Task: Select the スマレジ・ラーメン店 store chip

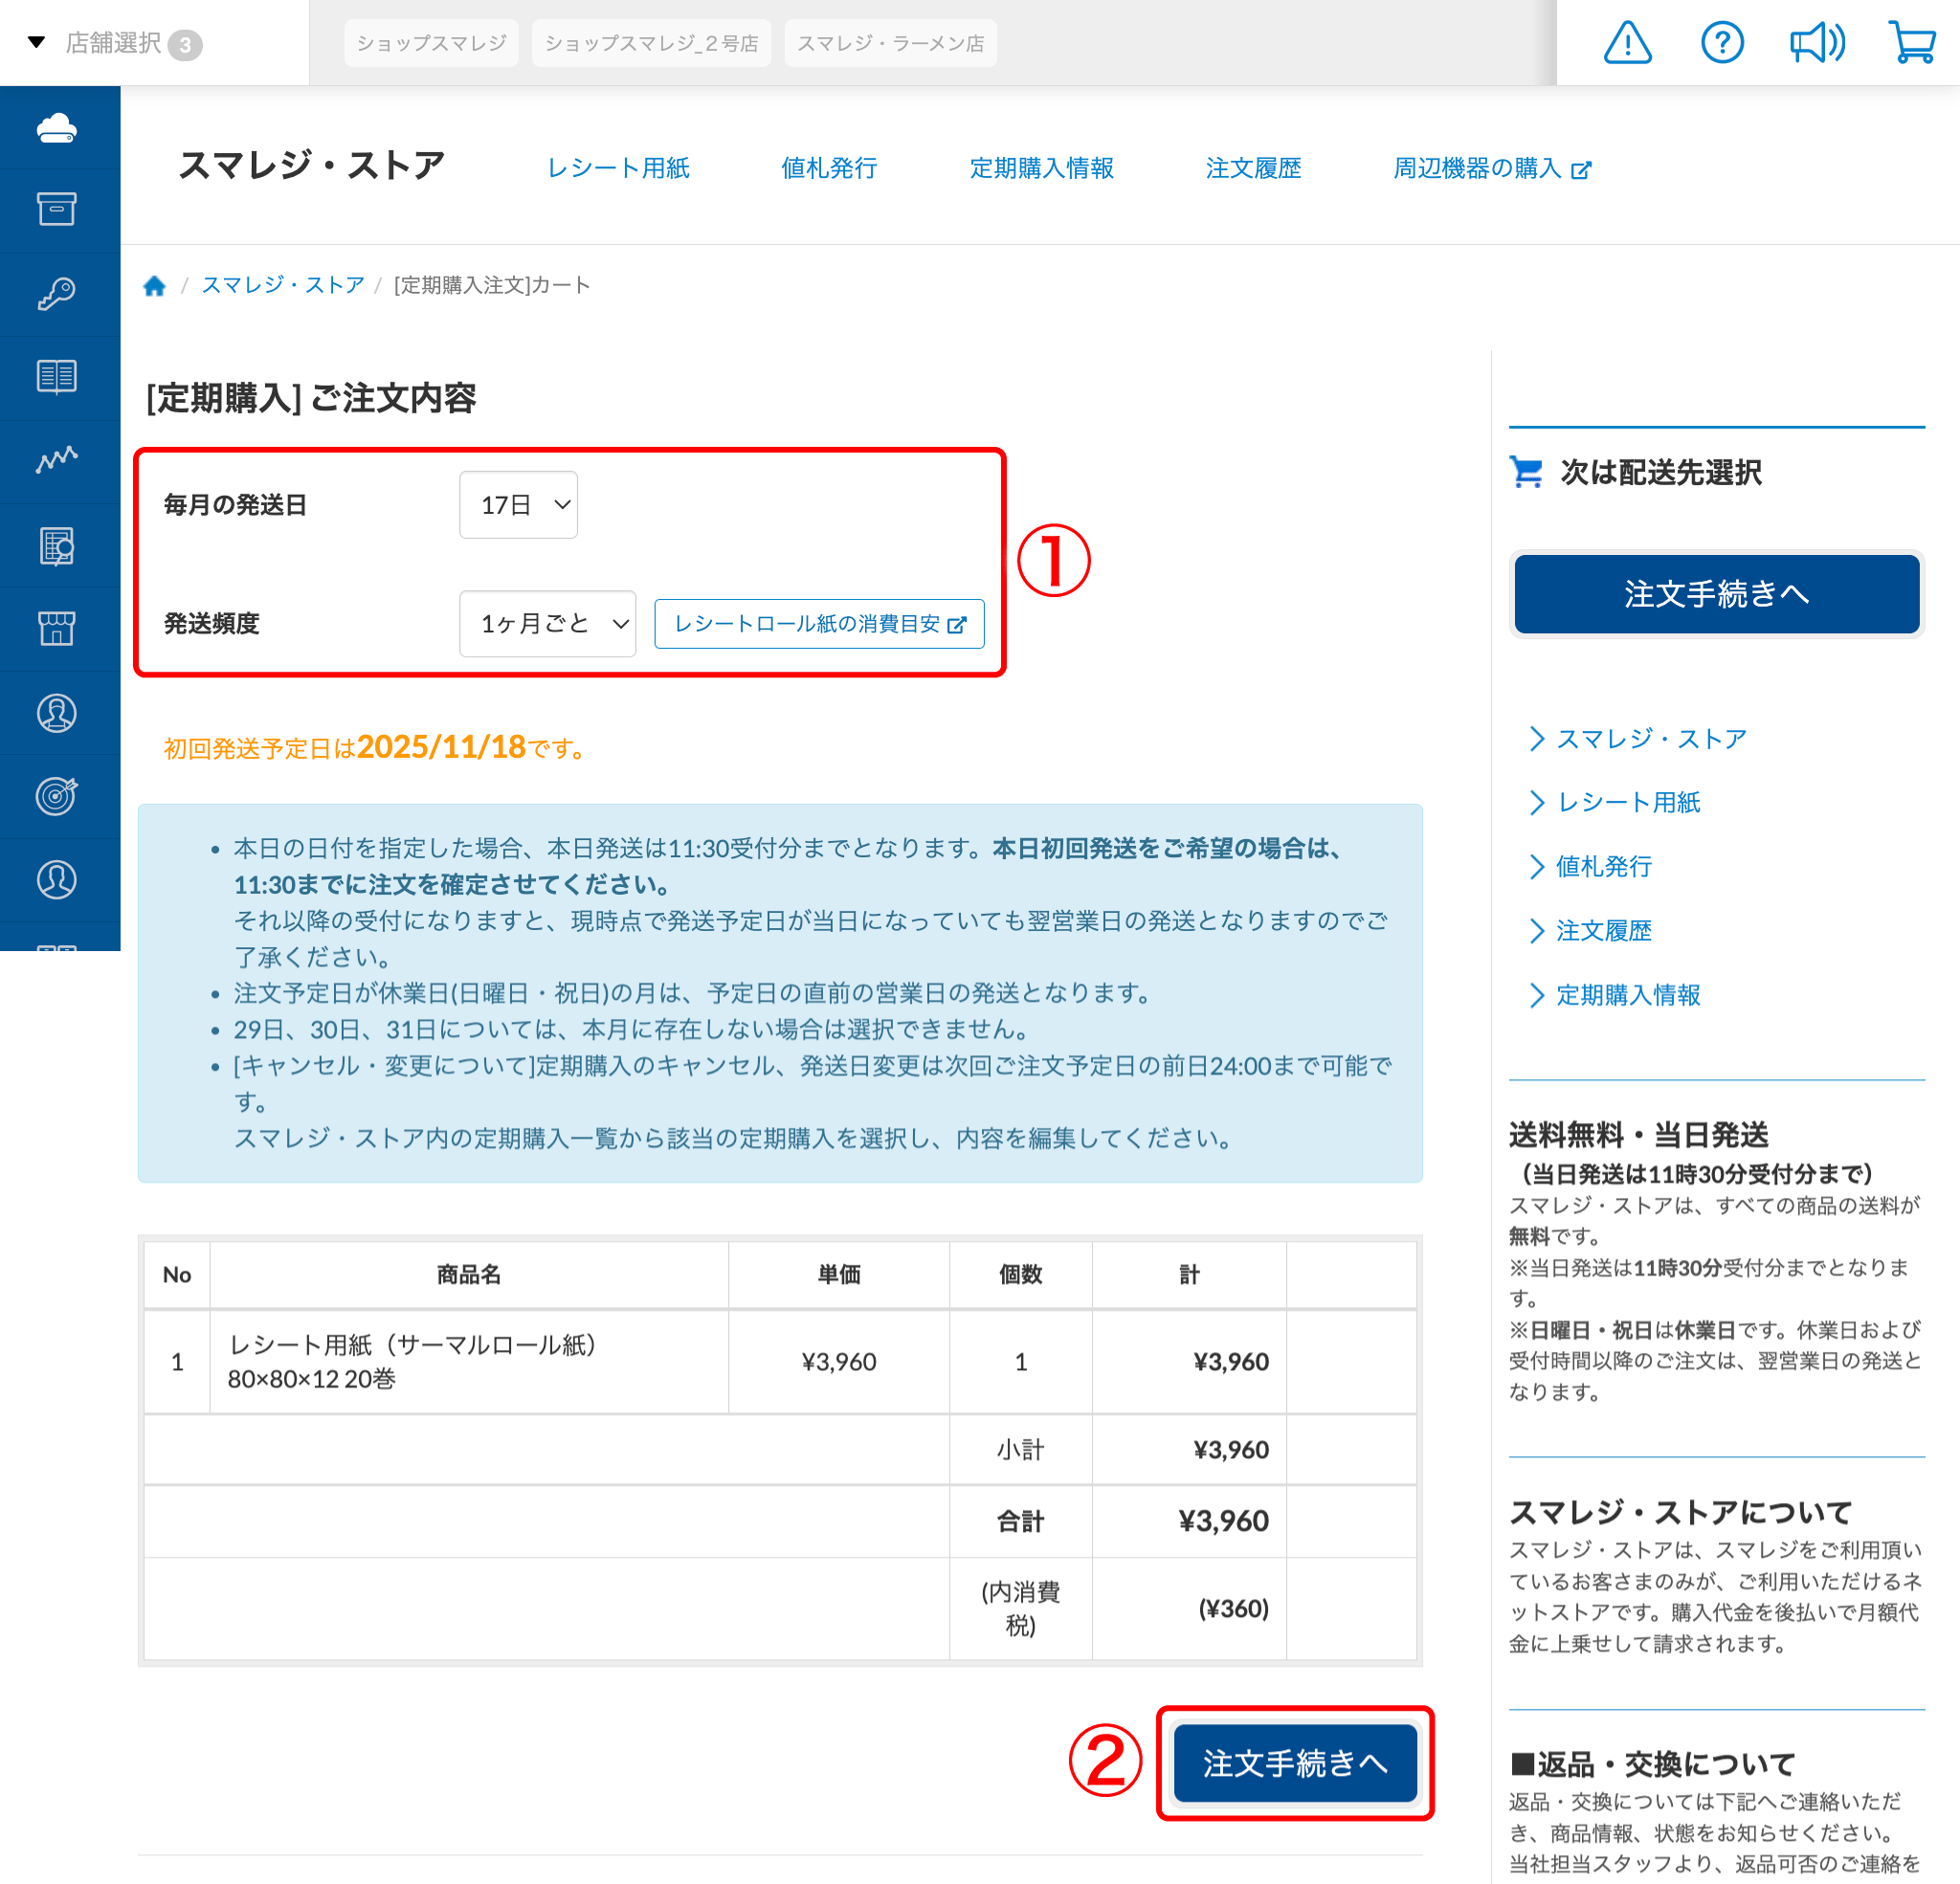Action: pos(890,42)
